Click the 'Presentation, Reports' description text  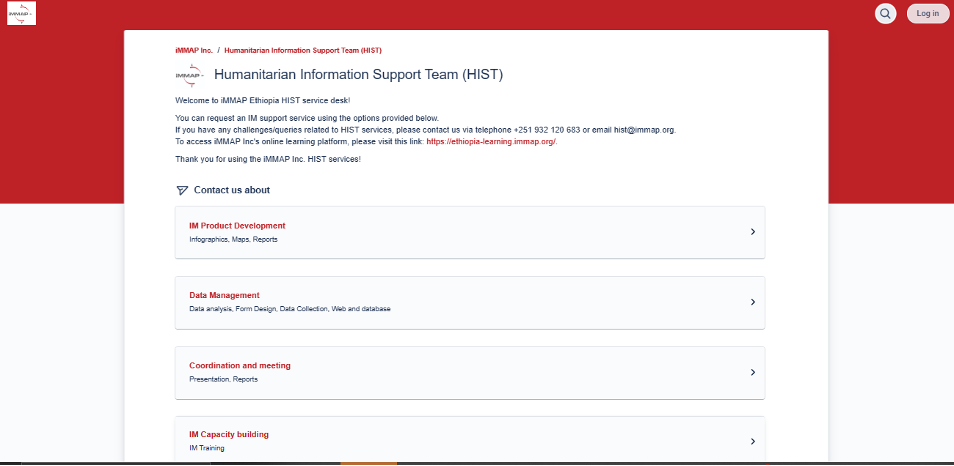click(x=223, y=379)
